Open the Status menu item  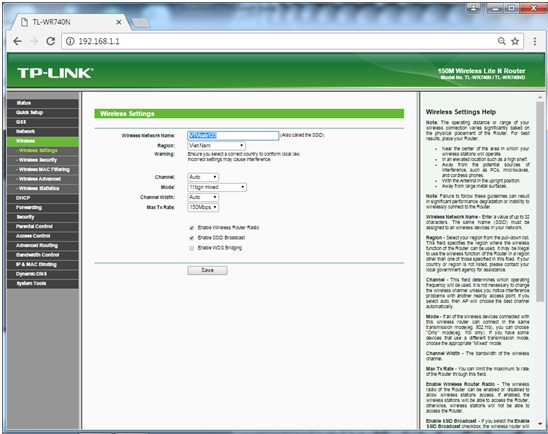[43, 103]
